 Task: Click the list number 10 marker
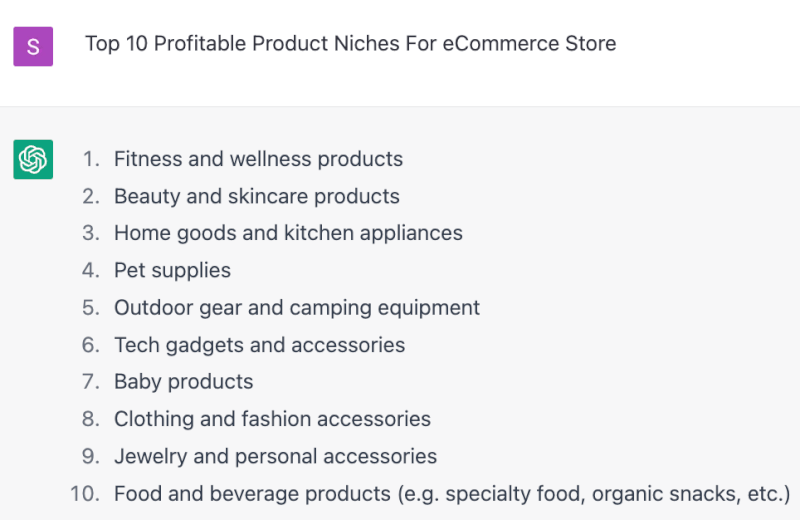click(85, 494)
